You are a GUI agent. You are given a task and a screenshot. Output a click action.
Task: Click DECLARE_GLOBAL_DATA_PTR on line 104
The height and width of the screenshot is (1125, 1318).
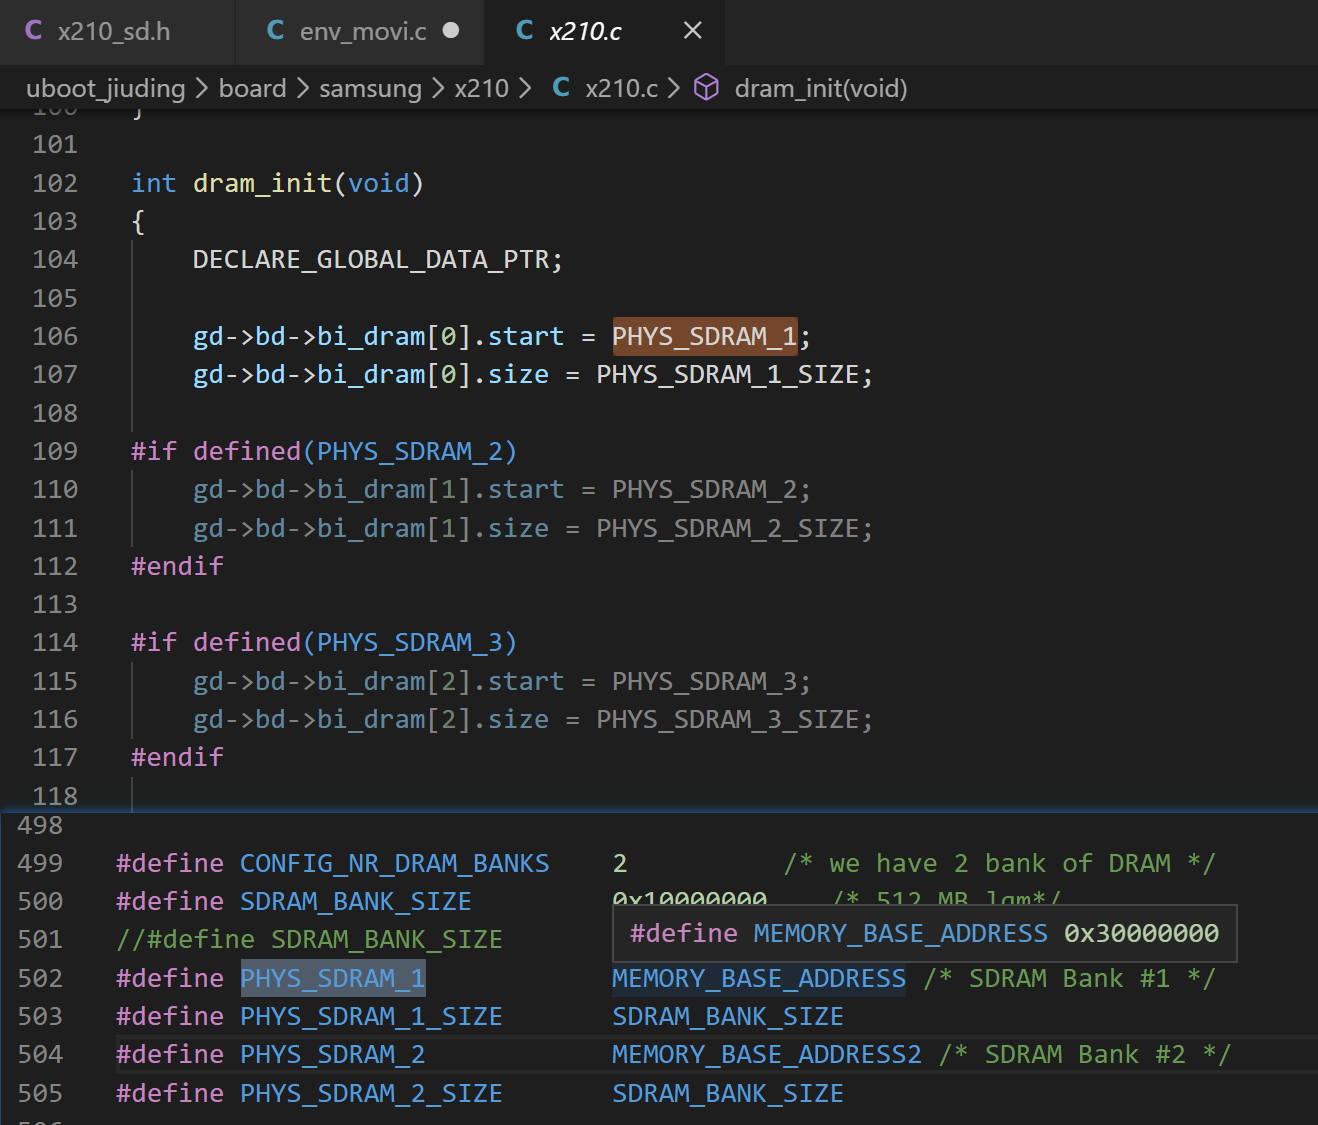[x=370, y=260]
